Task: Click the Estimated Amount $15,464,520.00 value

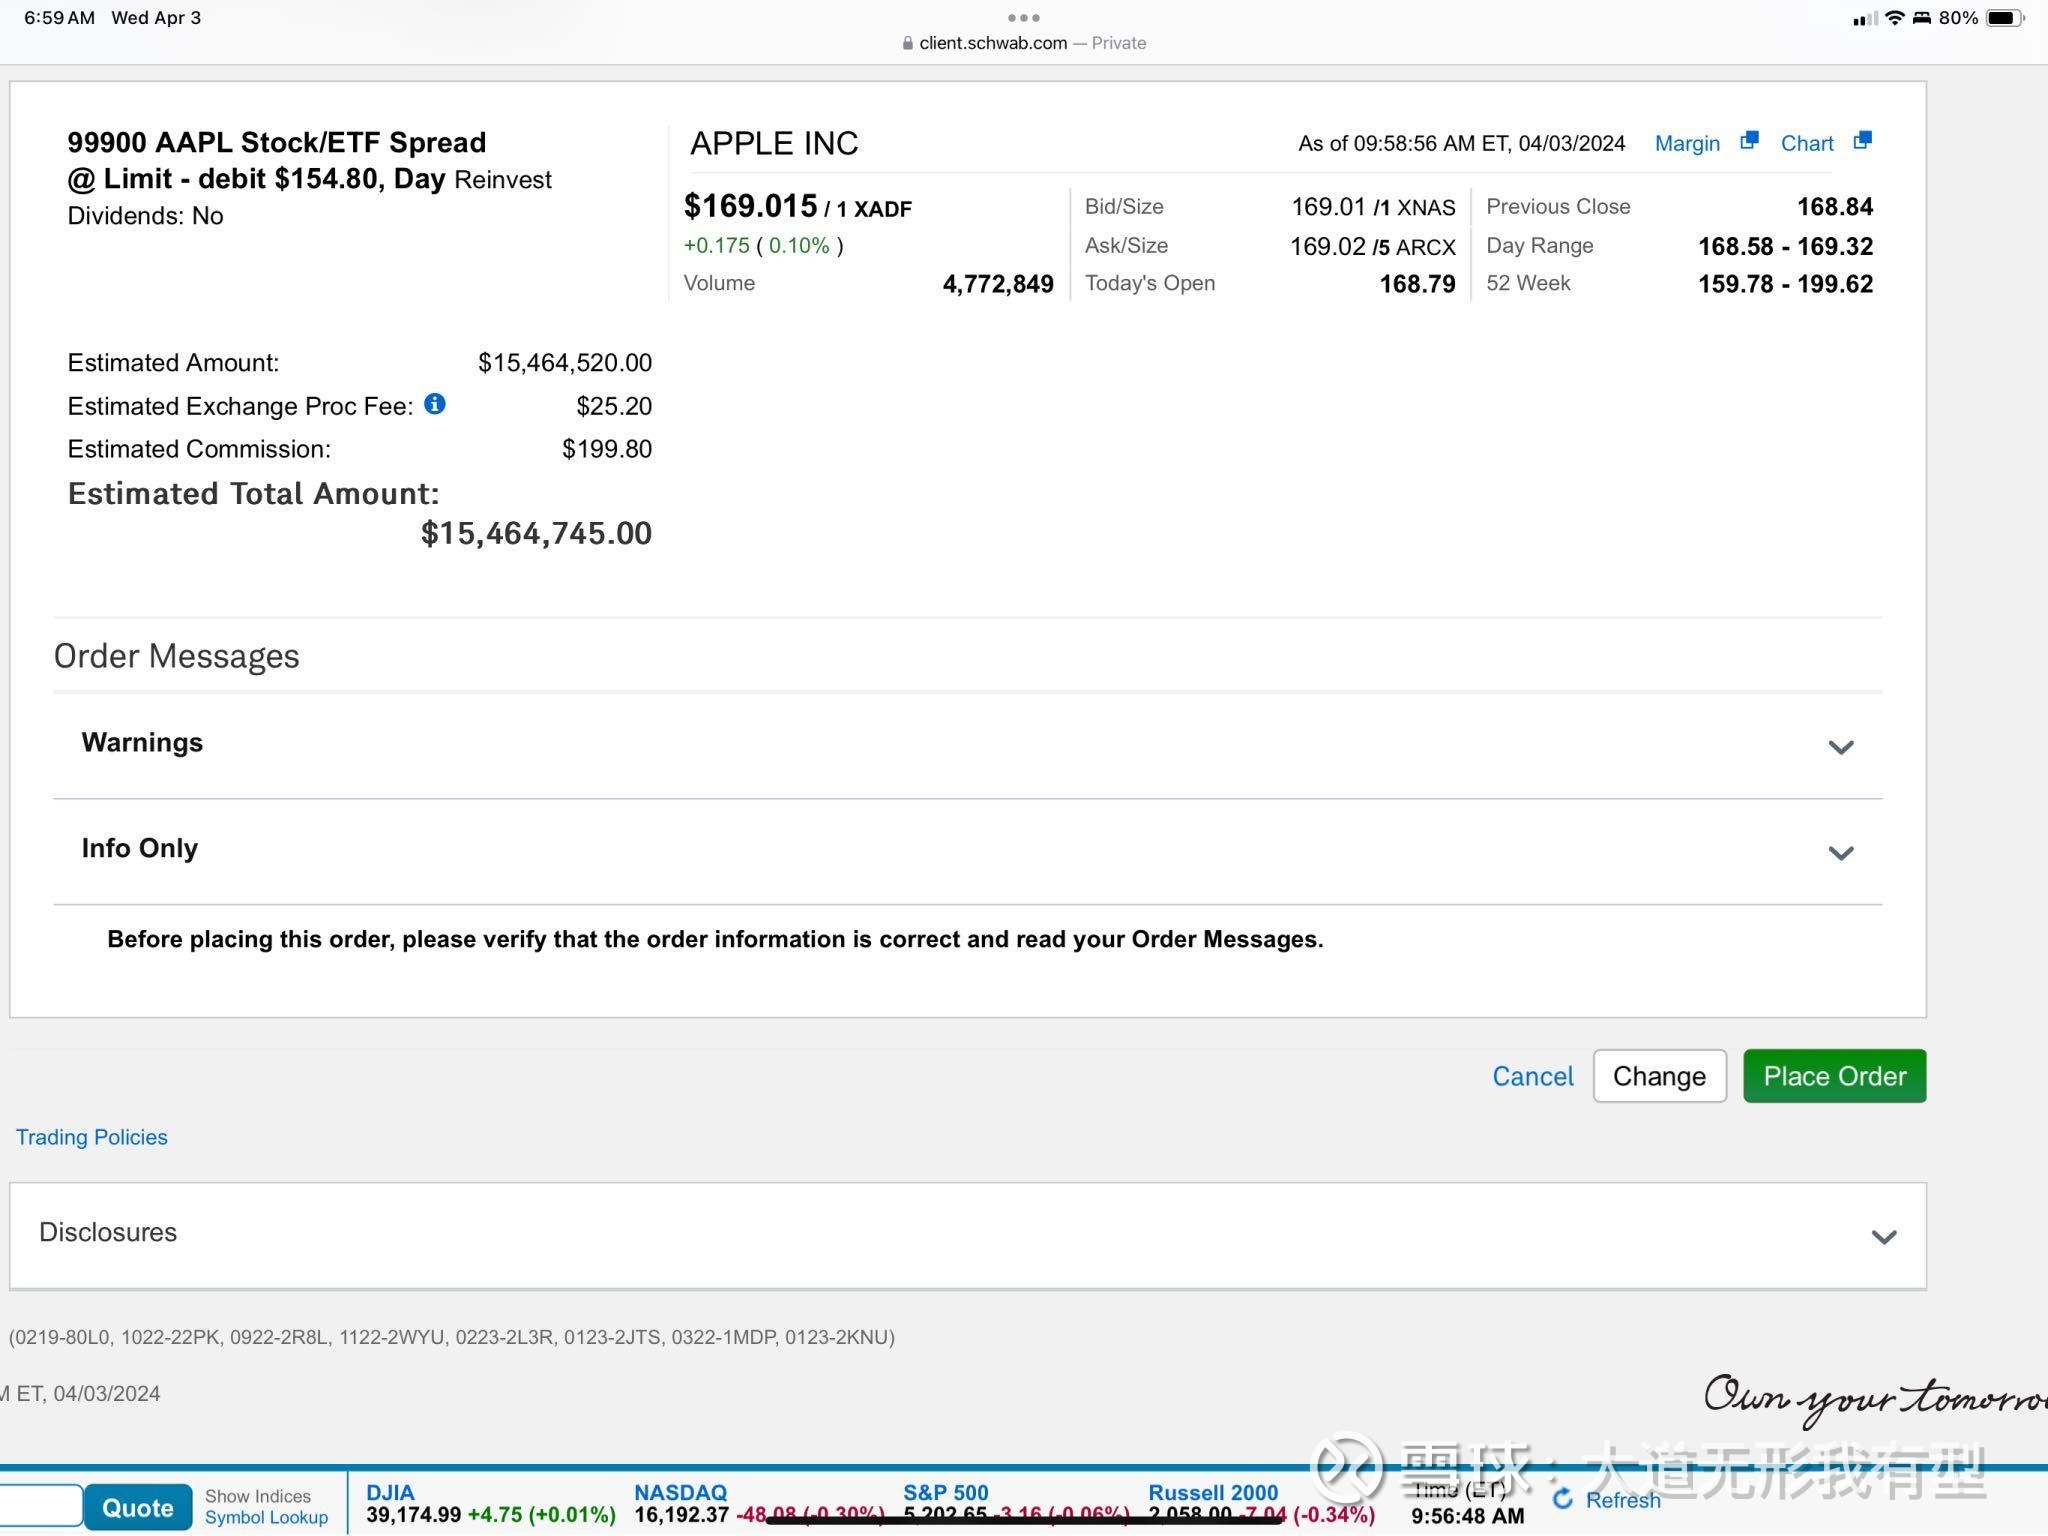Action: tap(565, 363)
